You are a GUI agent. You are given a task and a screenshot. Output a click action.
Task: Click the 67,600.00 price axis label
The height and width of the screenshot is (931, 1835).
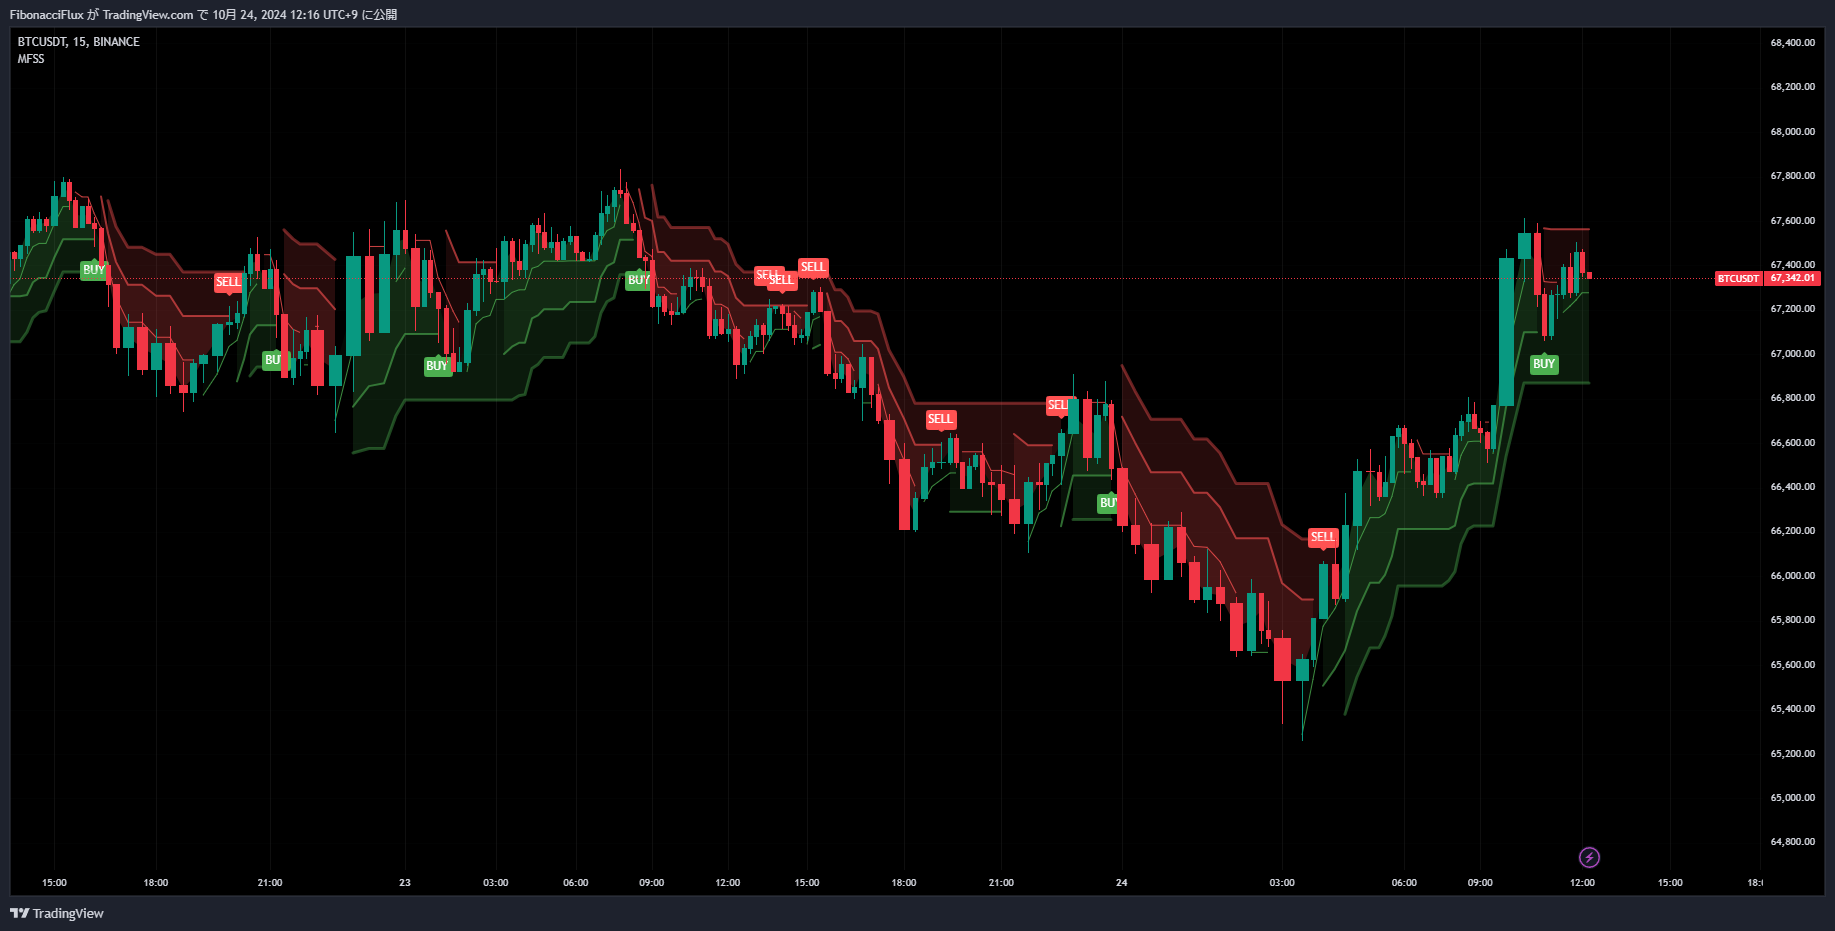coord(1792,221)
